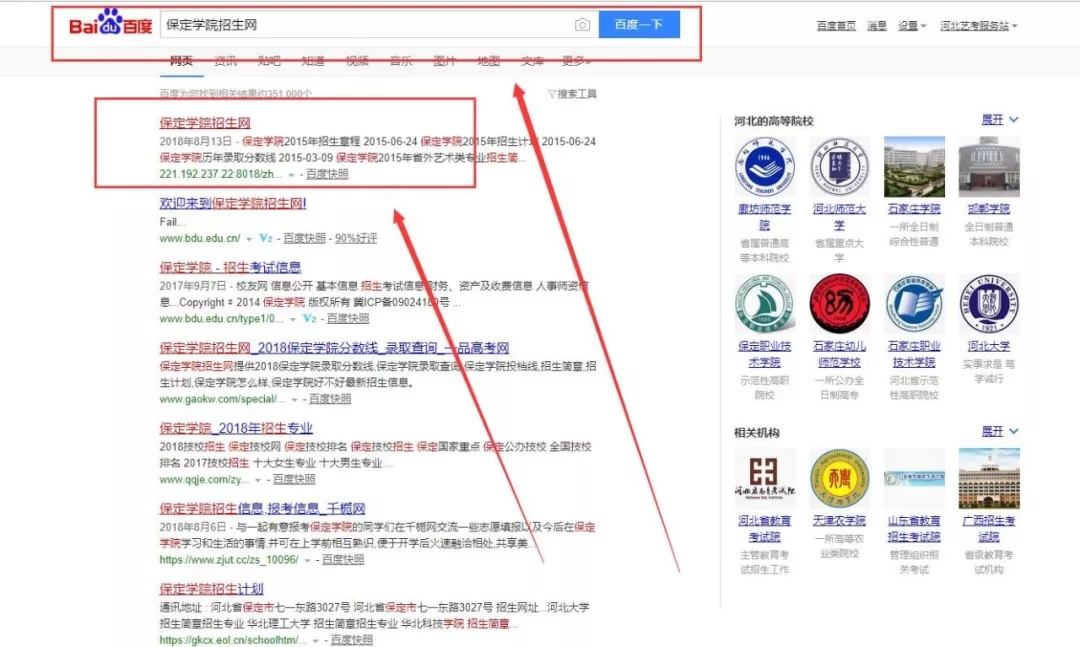Open the 音乐 tab
The height and width of the screenshot is (647, 1080).
point(401,61)
